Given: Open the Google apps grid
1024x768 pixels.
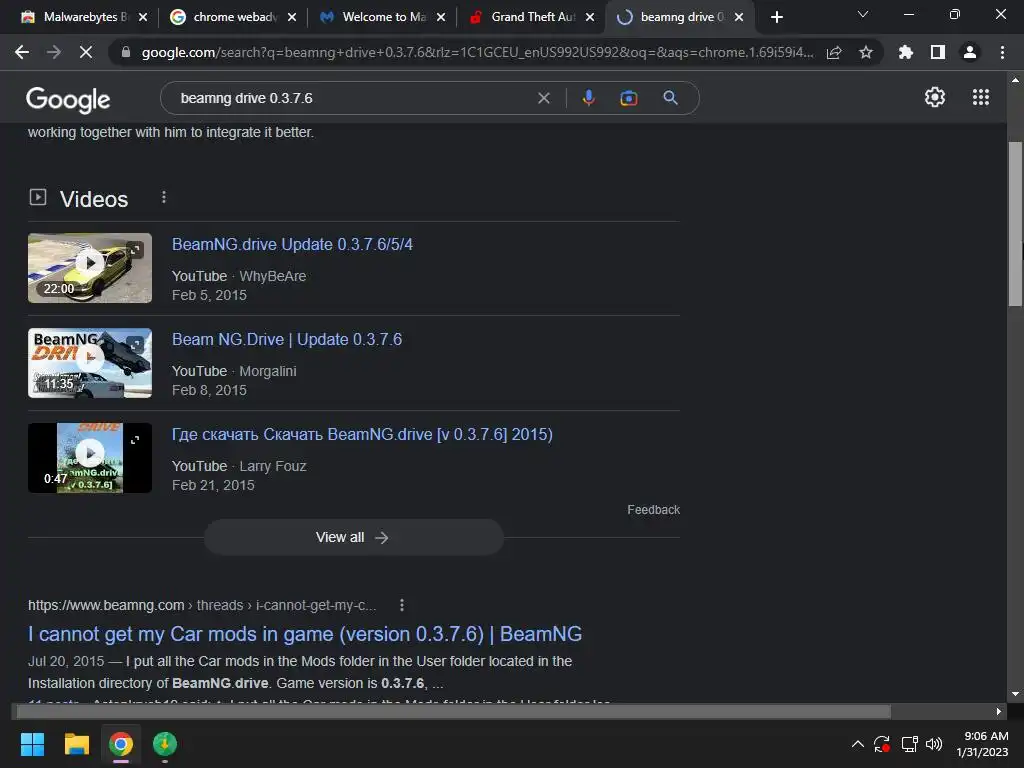Looking at the screenshot, I should click(x=981, y=97).
